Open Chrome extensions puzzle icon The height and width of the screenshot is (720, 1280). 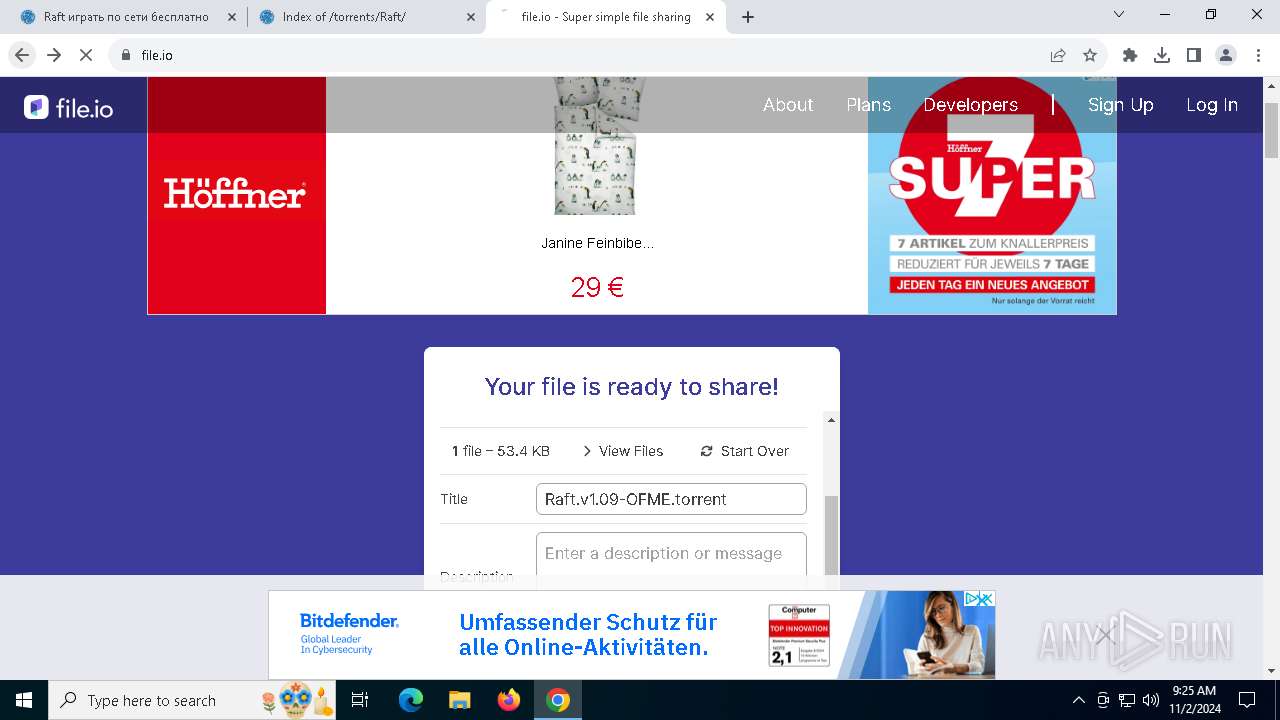(x=1130, y=55)
